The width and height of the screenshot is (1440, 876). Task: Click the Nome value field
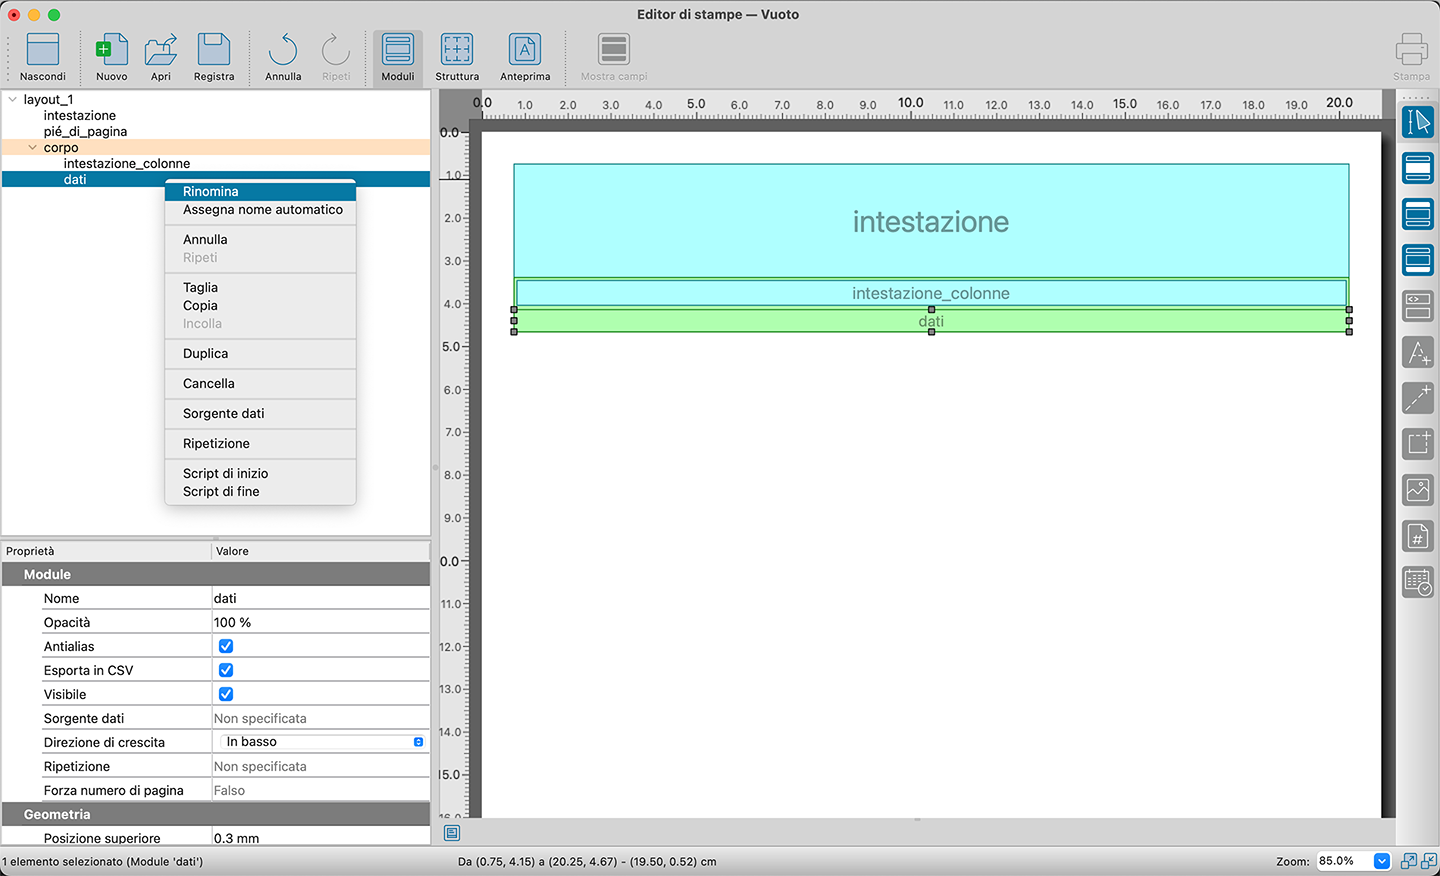click(x=320, y=598)
